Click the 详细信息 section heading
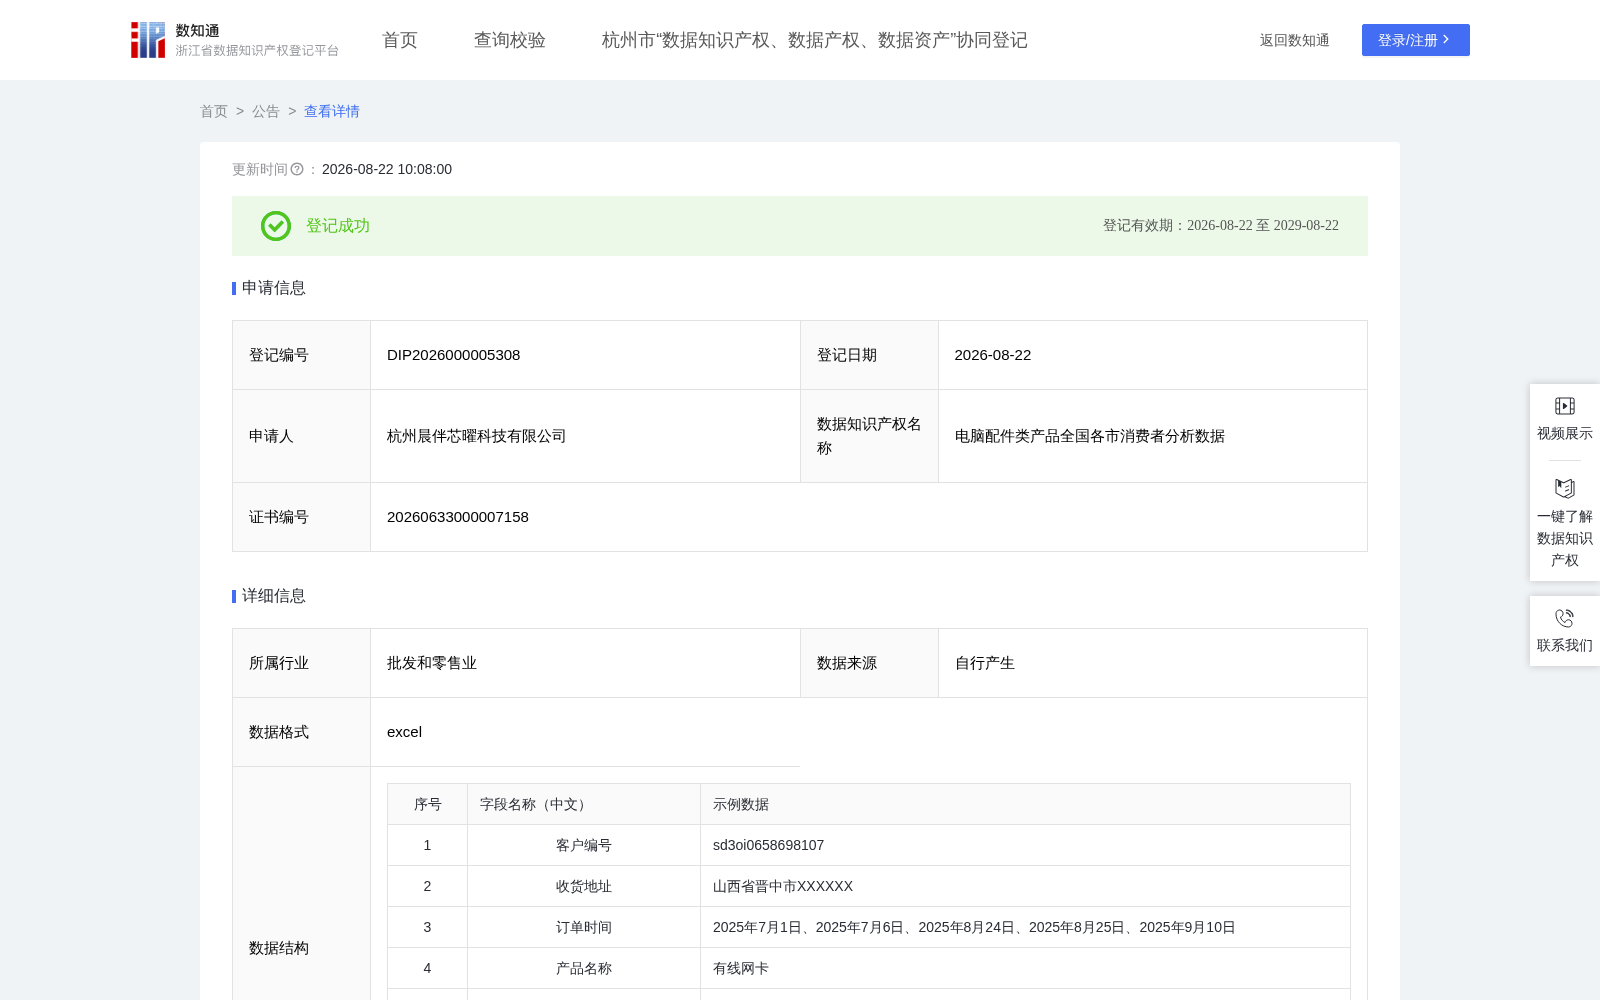The image size is (1600, 1000). (274, 596)
